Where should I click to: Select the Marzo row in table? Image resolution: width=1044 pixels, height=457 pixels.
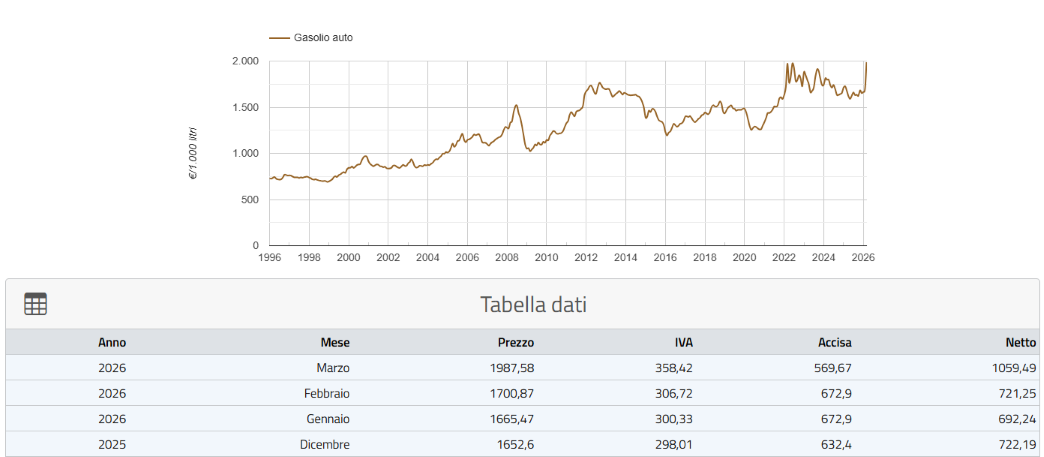pos(333,368)
